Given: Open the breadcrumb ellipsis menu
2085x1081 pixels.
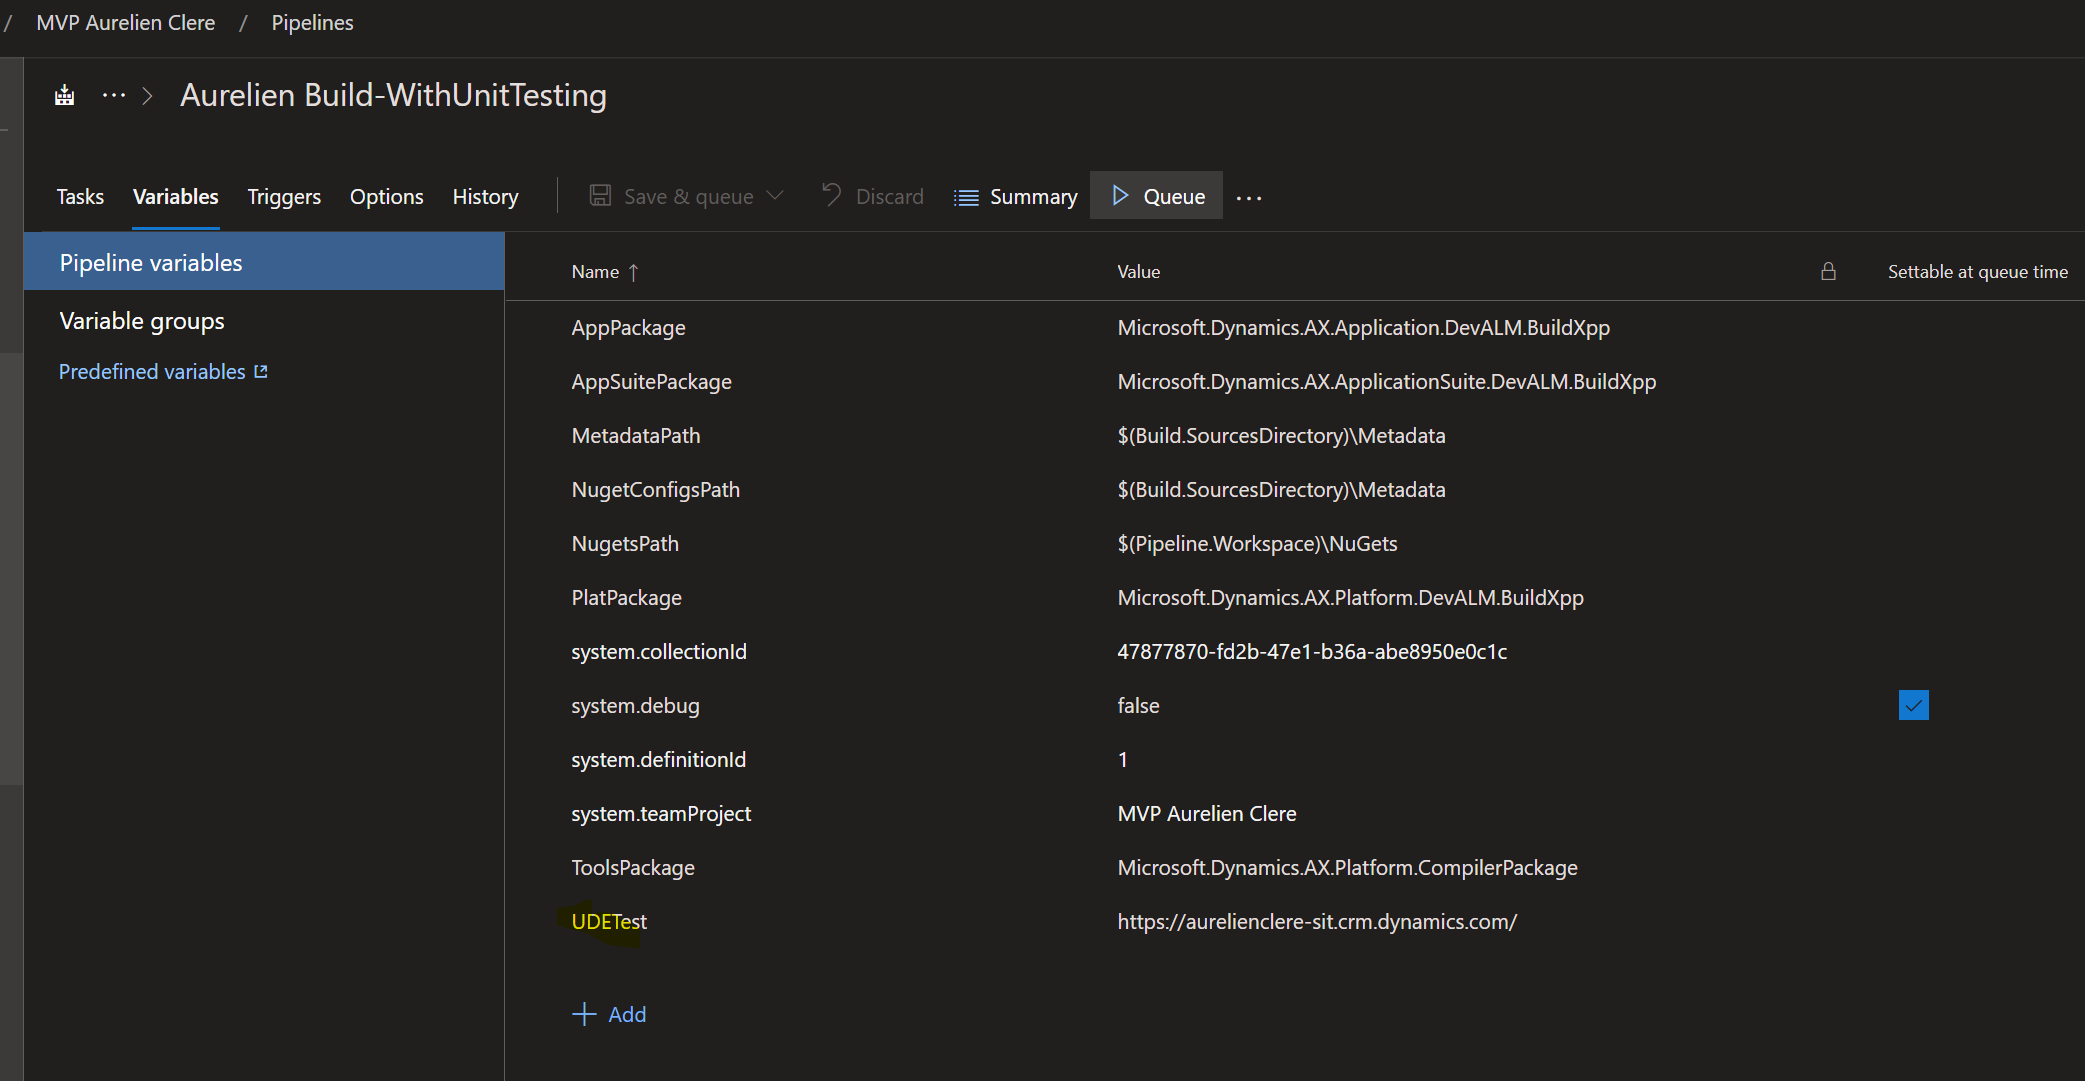Looking at the screenshot, I should (x=114, y=96).
